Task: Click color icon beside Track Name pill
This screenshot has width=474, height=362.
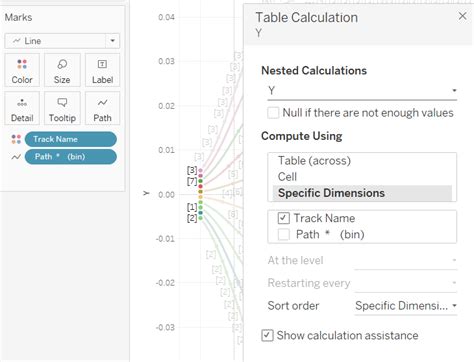Action: [16, 139]
